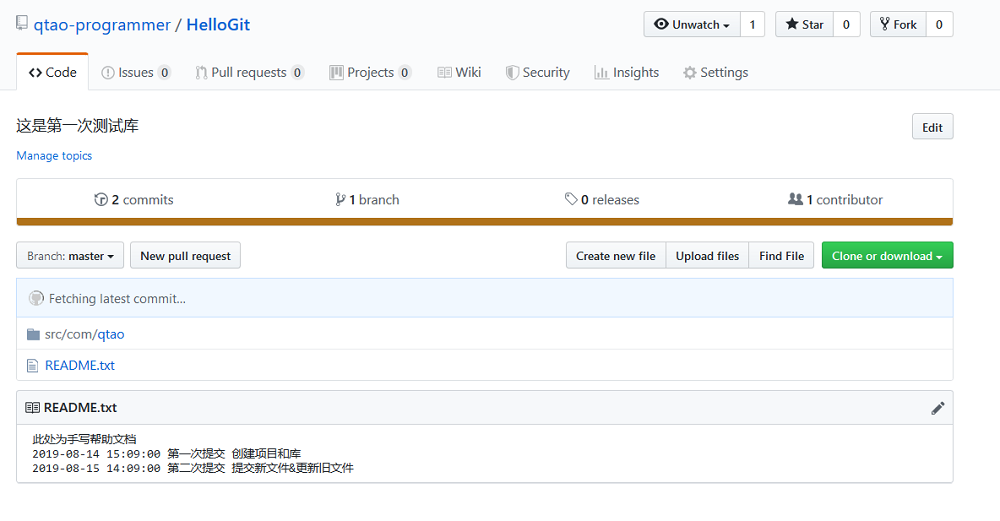This screenshot has height=521, width=1000.
Task: Open the HelloGit repository link
Action: [218, 25]
